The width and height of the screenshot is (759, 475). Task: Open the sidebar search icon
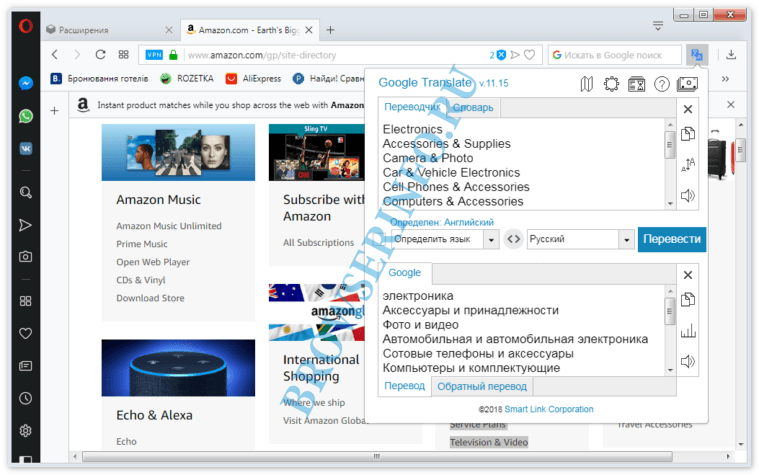[26, 193]
